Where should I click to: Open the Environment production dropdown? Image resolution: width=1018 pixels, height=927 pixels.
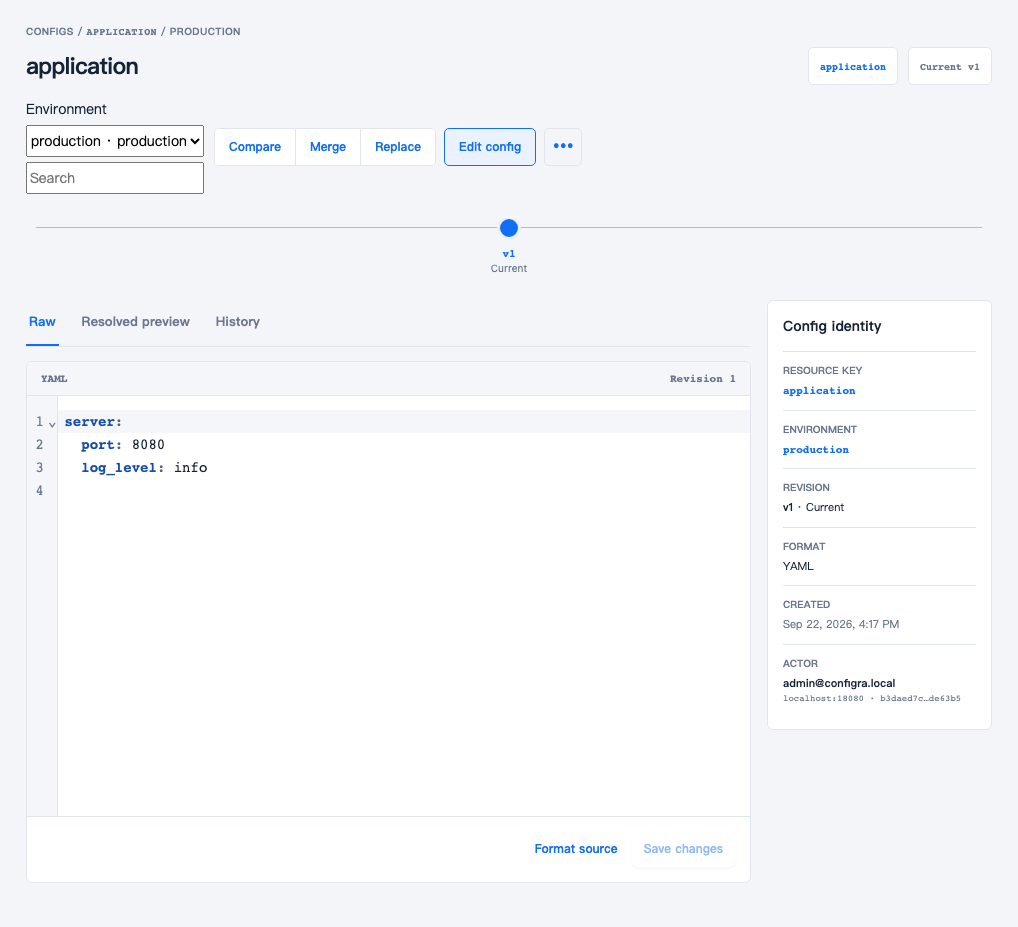coord(115,141)
